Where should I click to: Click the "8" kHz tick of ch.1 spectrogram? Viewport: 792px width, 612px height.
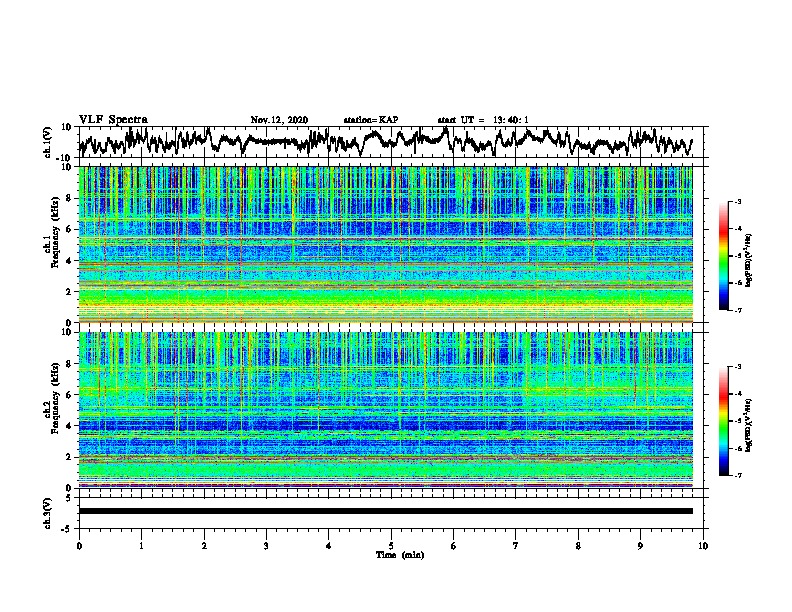[x=69, y=198]
